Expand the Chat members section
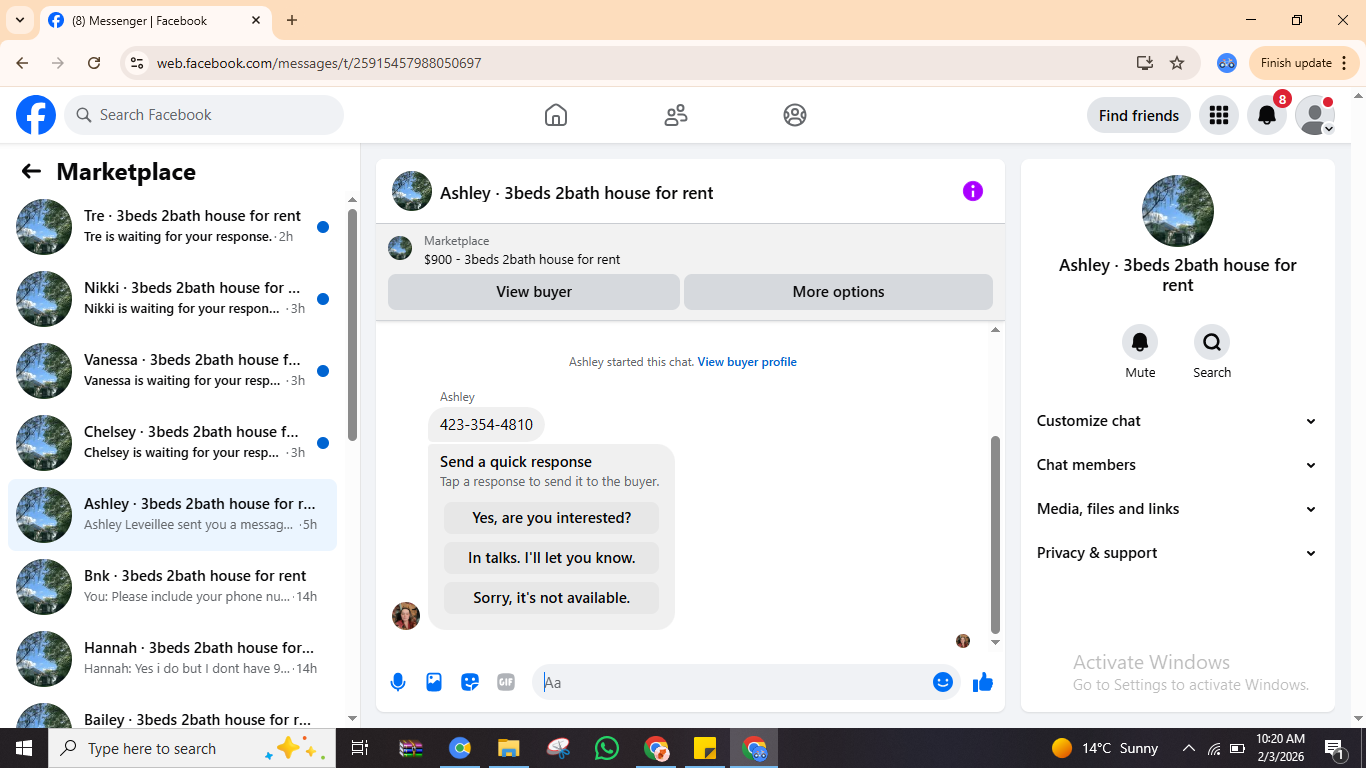Viewport: 1366px width, 768px height. point(1177,465)
